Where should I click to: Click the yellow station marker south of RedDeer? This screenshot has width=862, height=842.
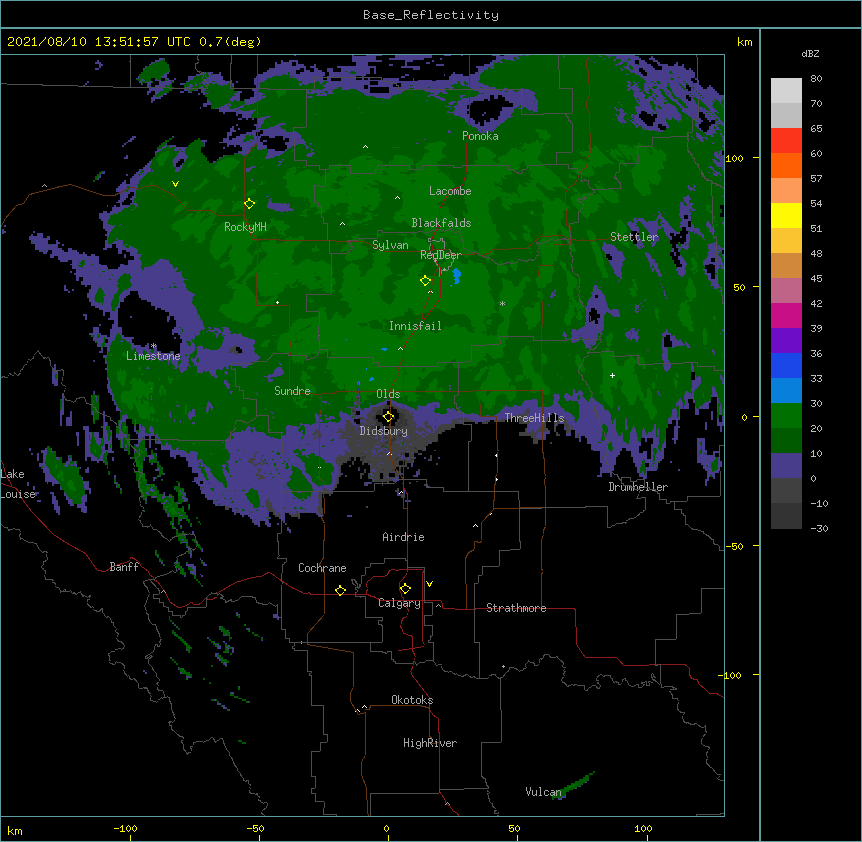click(x=425, y=281)
